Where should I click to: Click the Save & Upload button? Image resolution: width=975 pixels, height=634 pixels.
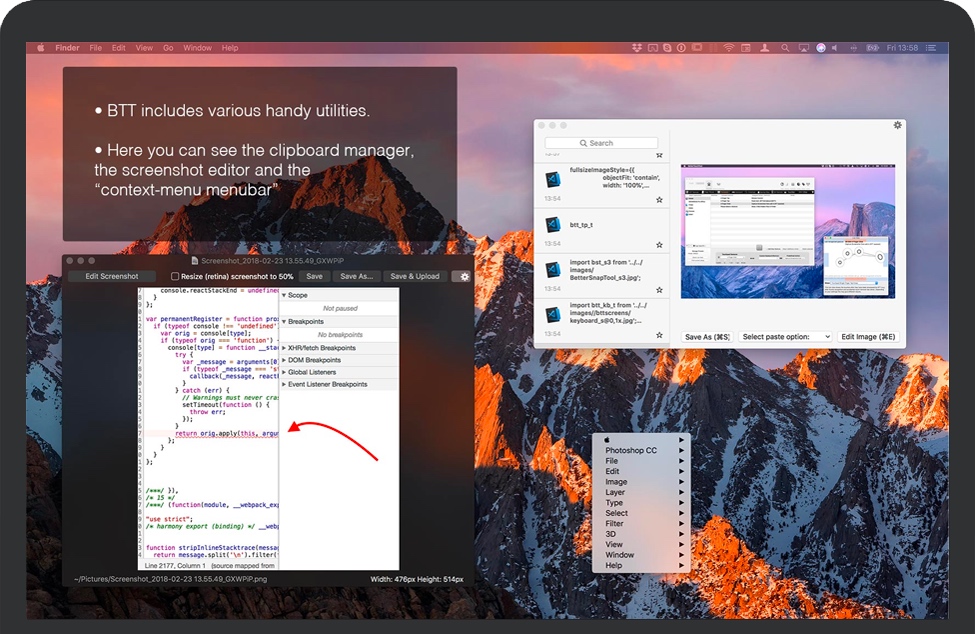[415, 276]
